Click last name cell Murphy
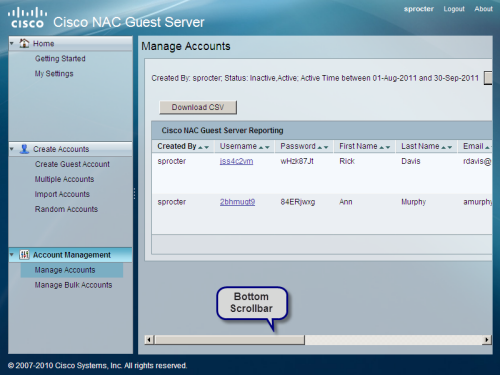 point(413,202)
